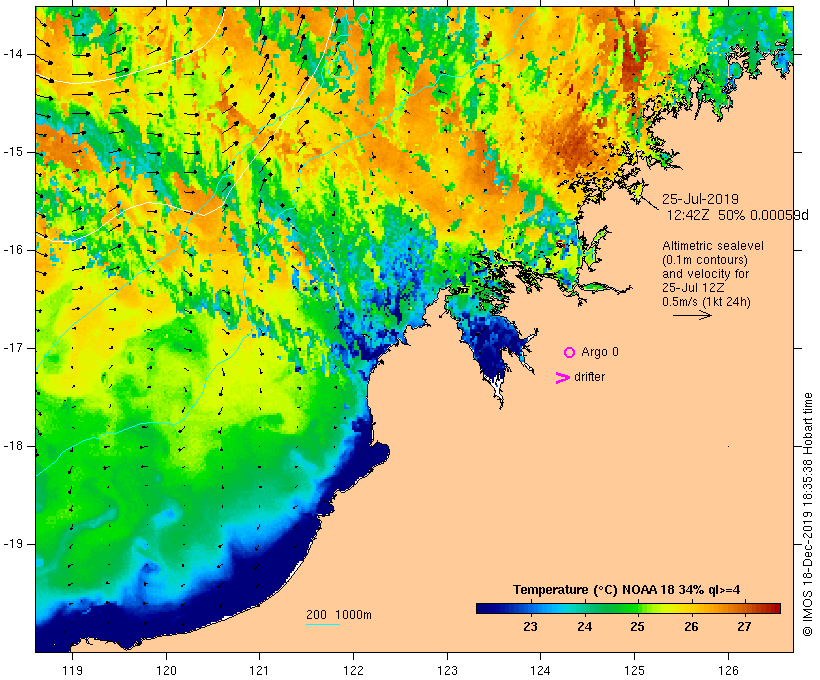Click the '(0.1m contours)' text
Screen dimensions: 820x680
pos(705,260)
